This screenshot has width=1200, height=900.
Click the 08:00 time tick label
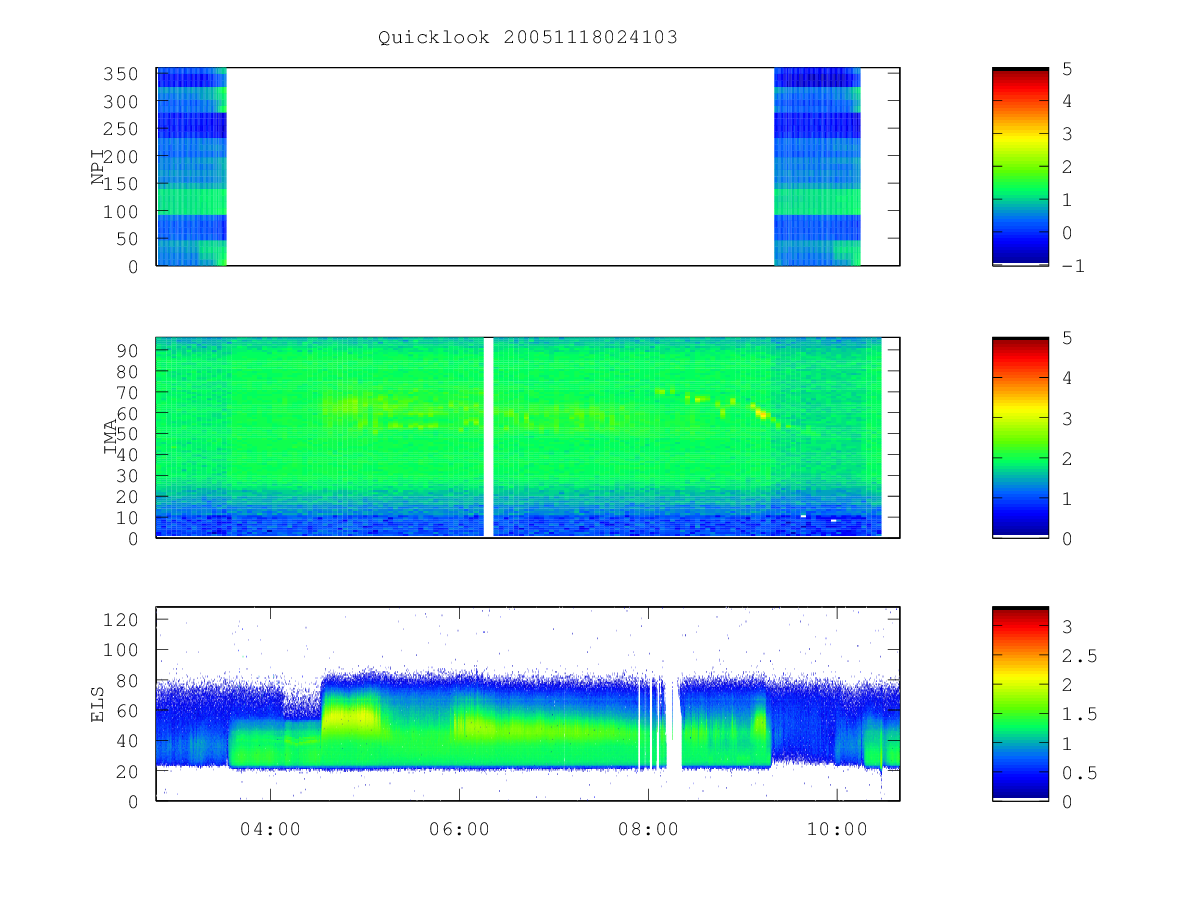point(648,829)
